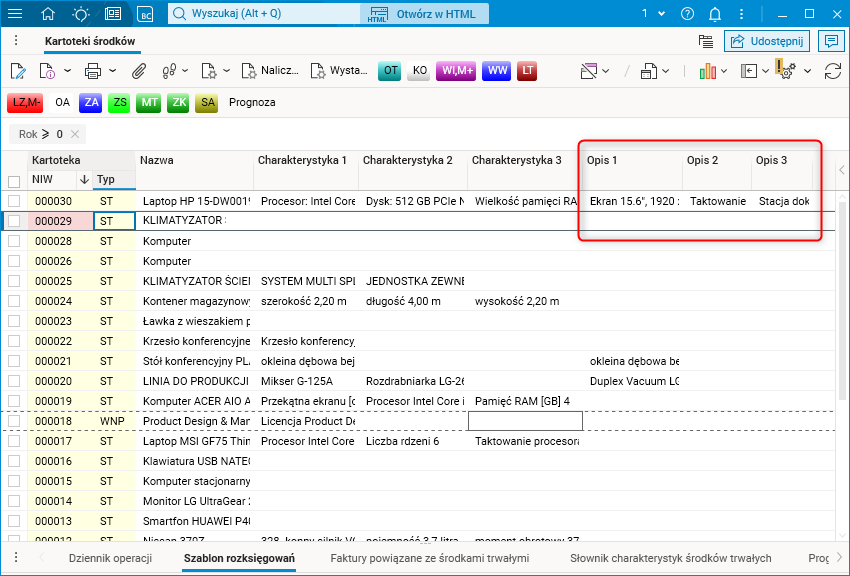The image size is (850, 576).
Task: Check the row 000030 checkbox
Action: (x=14, y=201)
